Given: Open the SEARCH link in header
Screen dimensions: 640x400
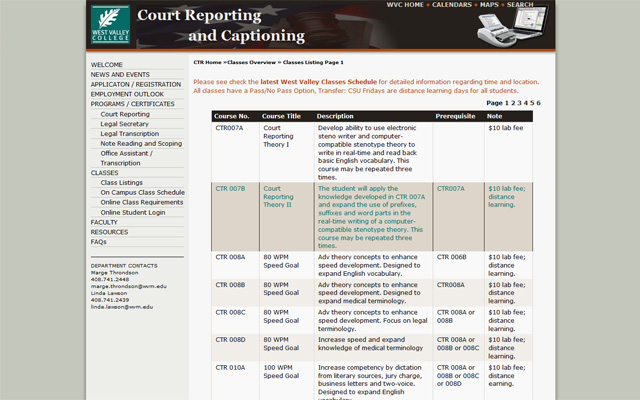Looking at the screenshot, I should pyautogui.click(x=520, y=5).
